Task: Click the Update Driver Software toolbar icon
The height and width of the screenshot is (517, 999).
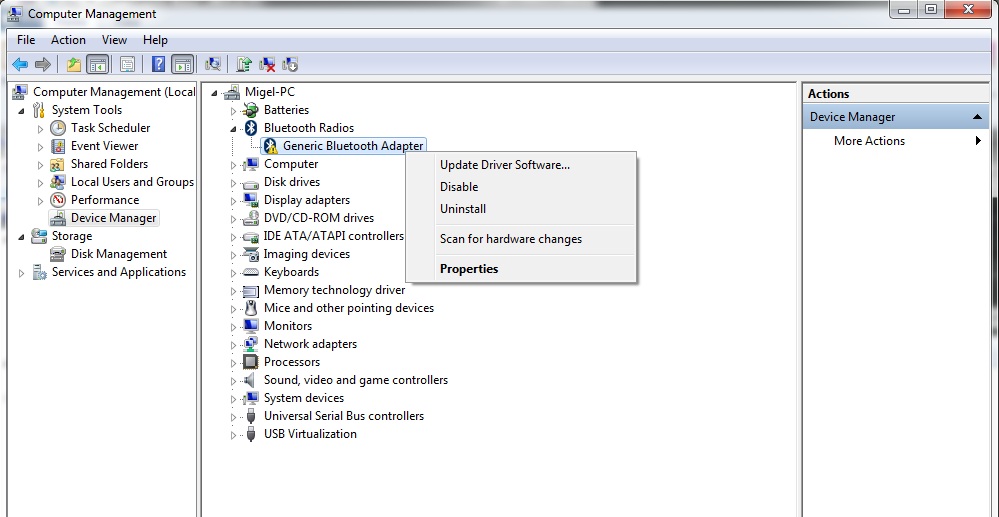Action: coord(244,64)
